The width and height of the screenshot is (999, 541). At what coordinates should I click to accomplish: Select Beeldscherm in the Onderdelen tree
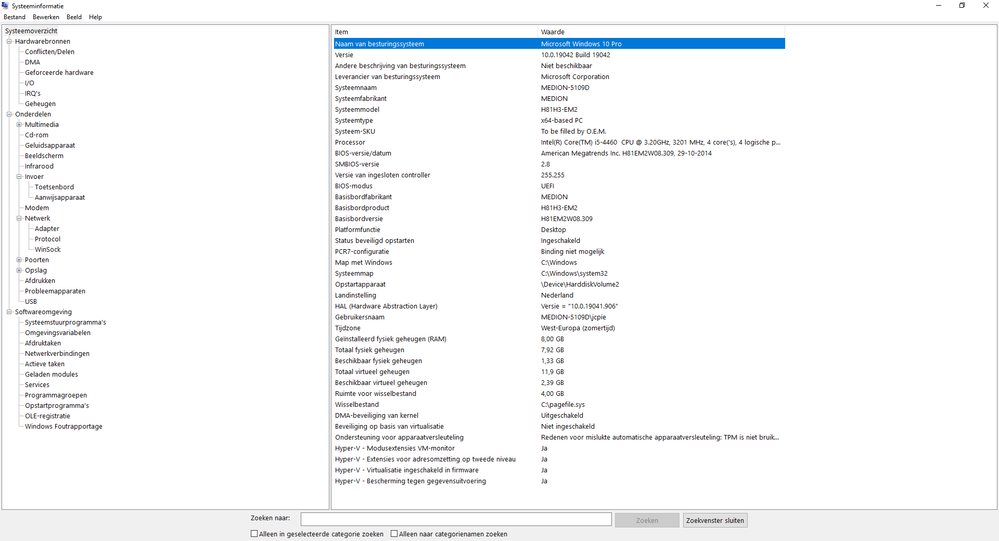[x=44, y=156]
